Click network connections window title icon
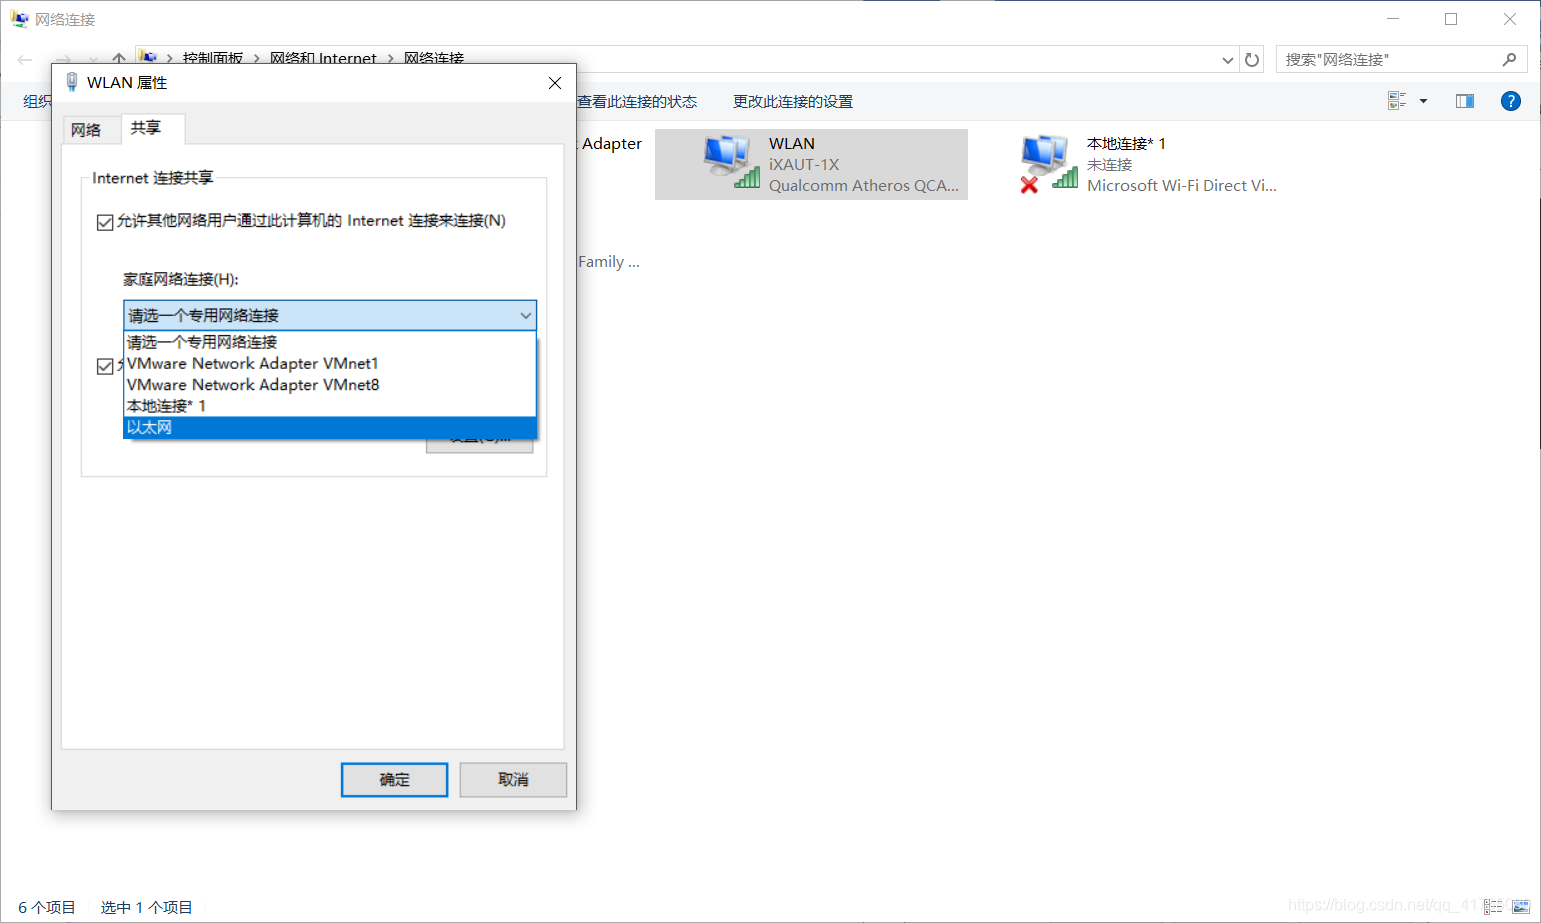This screenshot has width=1541, height=923. coord(19,19)
